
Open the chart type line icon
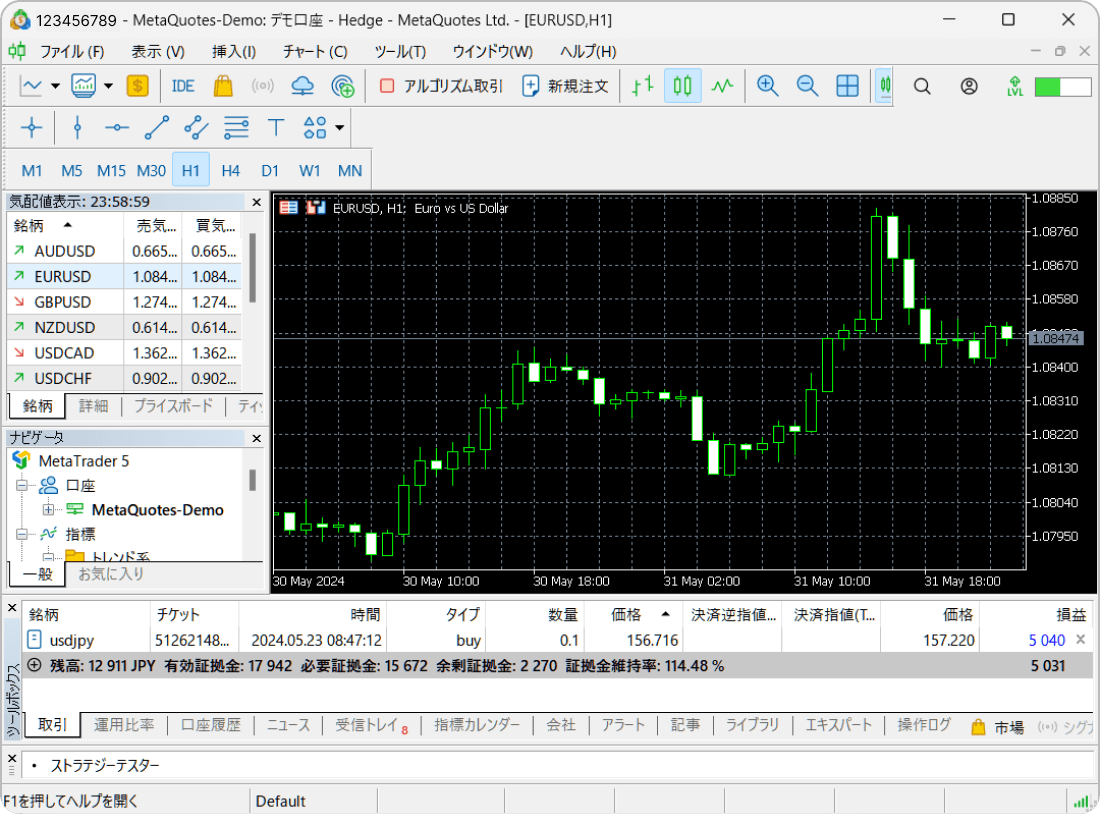click(31, 86)
